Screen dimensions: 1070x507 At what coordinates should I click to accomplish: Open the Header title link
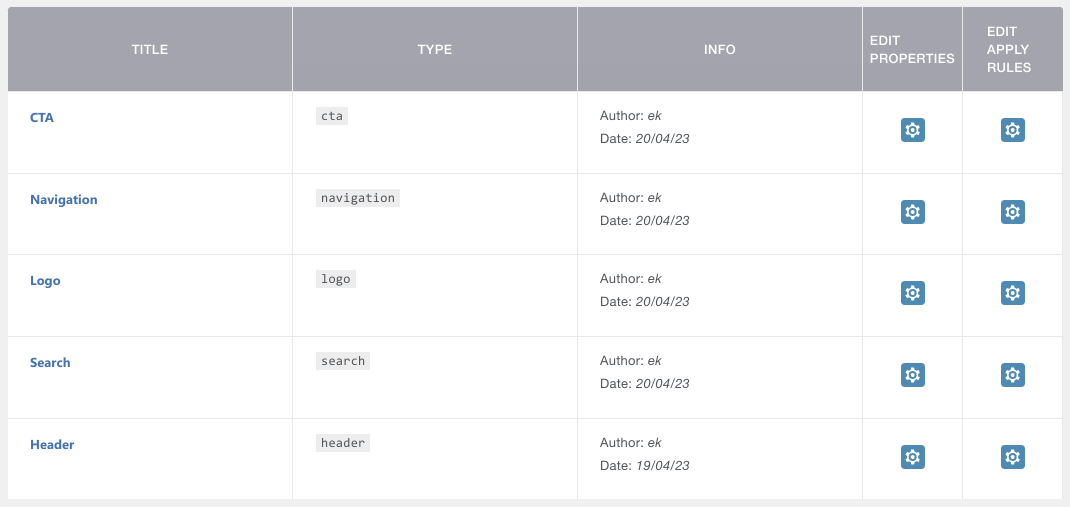click(x=52, y=444)
